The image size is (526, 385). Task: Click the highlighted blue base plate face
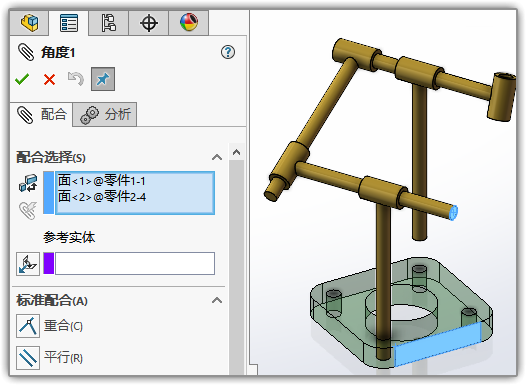point(438,344)
